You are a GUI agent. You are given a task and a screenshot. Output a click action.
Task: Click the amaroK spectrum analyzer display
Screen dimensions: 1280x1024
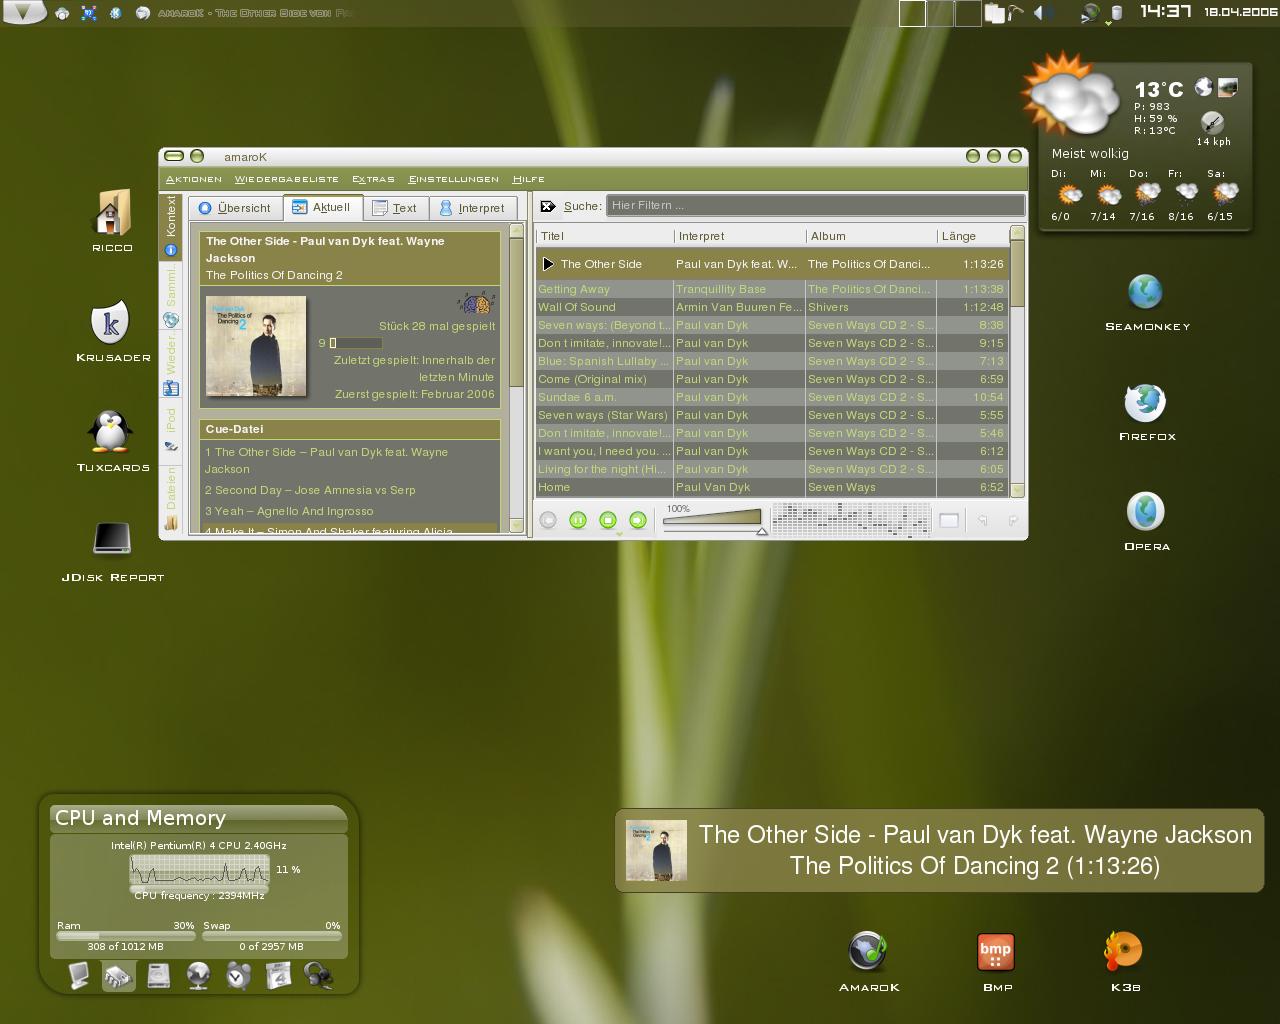[x=849, y=520]
